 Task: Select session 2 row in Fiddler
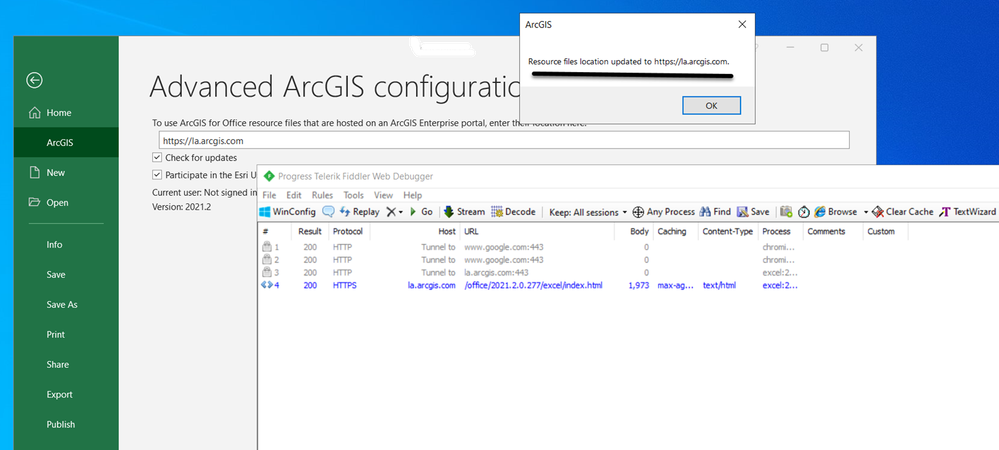pyautogui.click(x=529, y=259)
